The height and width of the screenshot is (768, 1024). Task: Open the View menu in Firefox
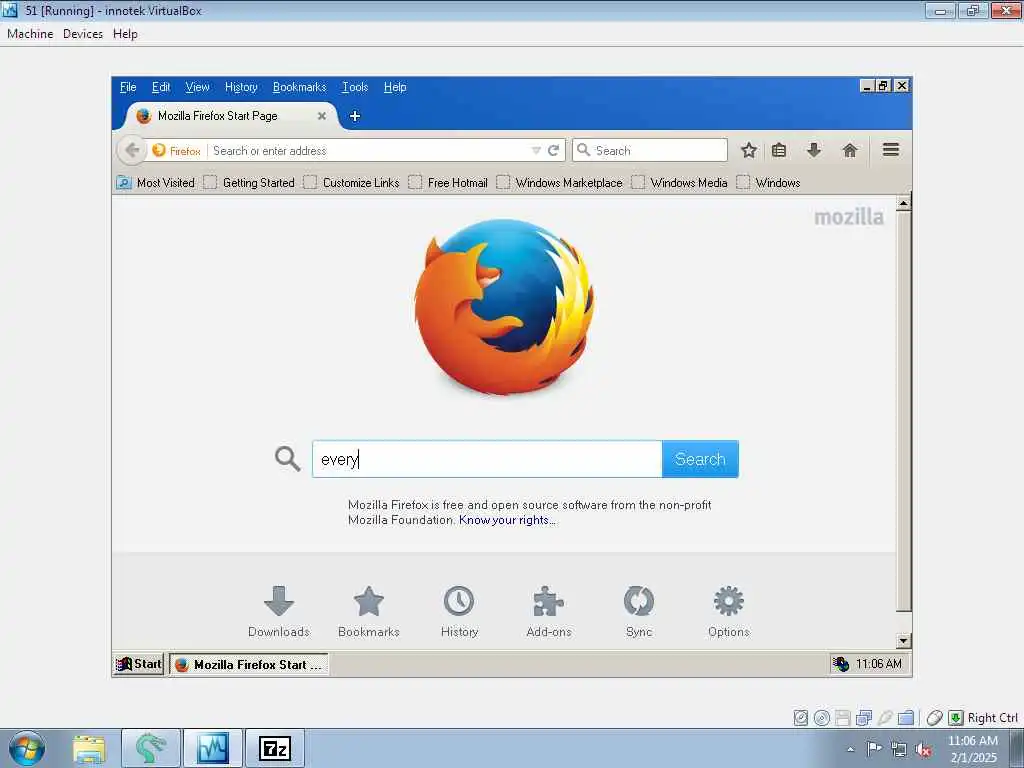[197, 87]
